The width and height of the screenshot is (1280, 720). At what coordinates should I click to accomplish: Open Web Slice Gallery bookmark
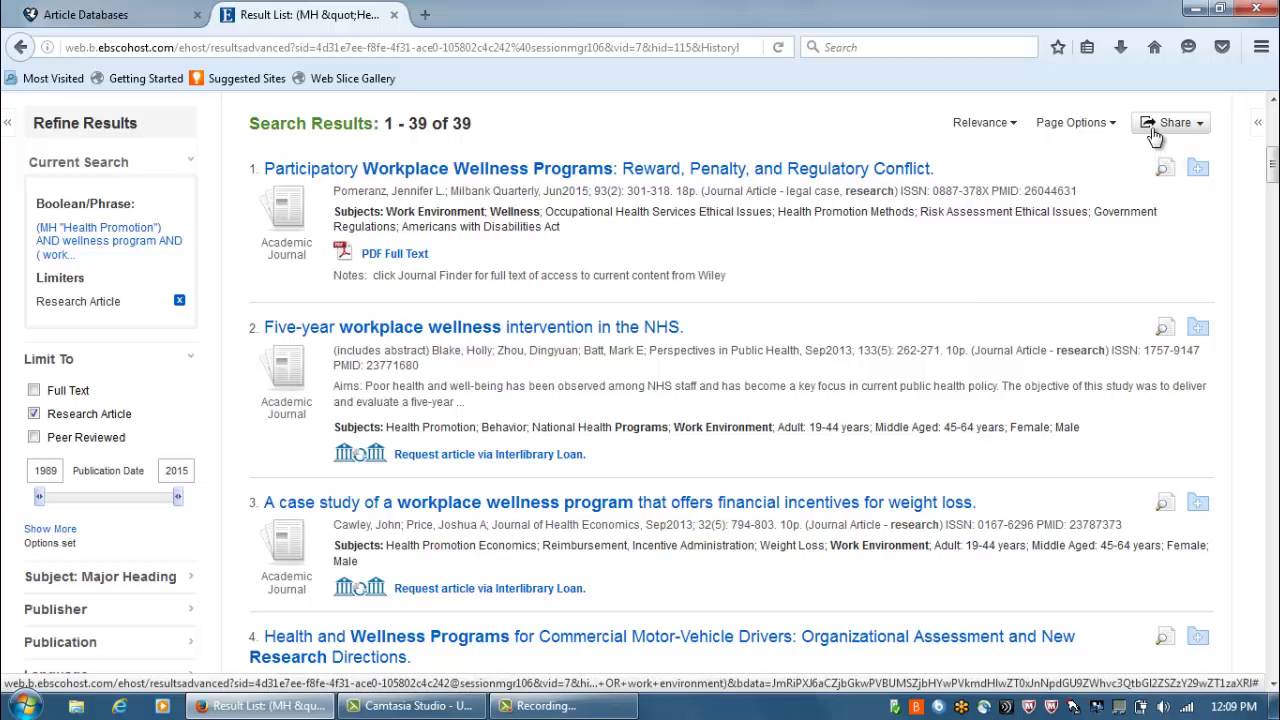pos(343,78)
